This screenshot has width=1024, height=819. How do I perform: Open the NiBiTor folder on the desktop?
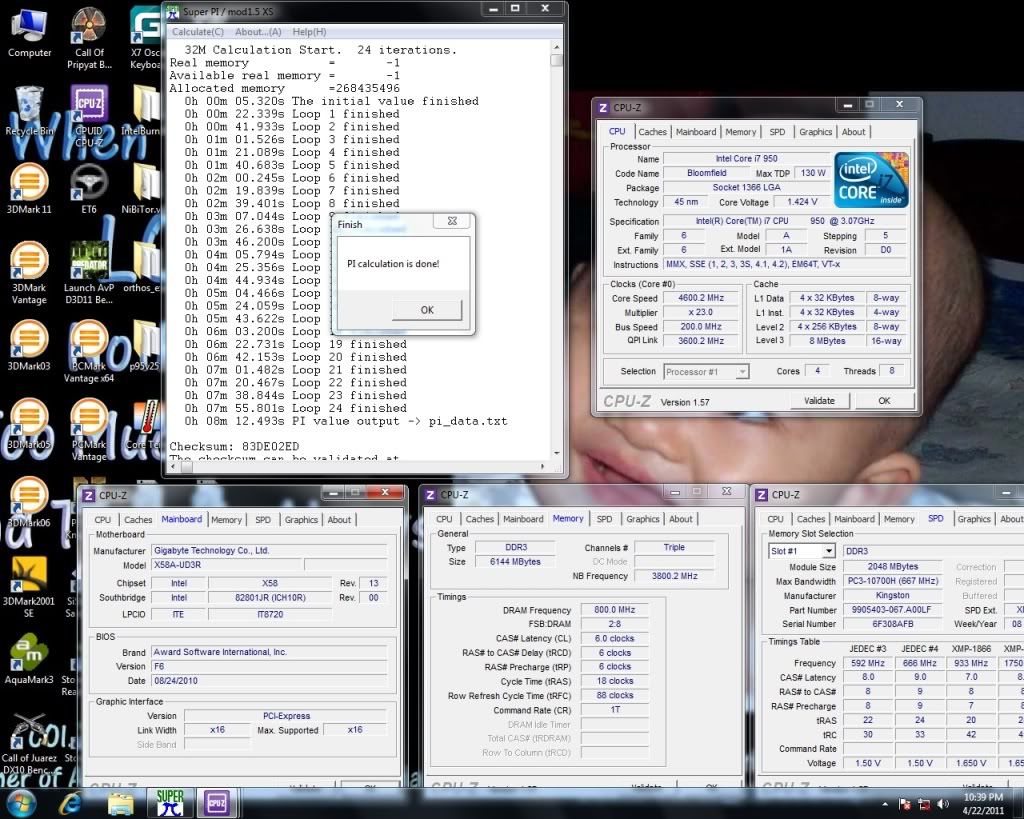point(142,189)
